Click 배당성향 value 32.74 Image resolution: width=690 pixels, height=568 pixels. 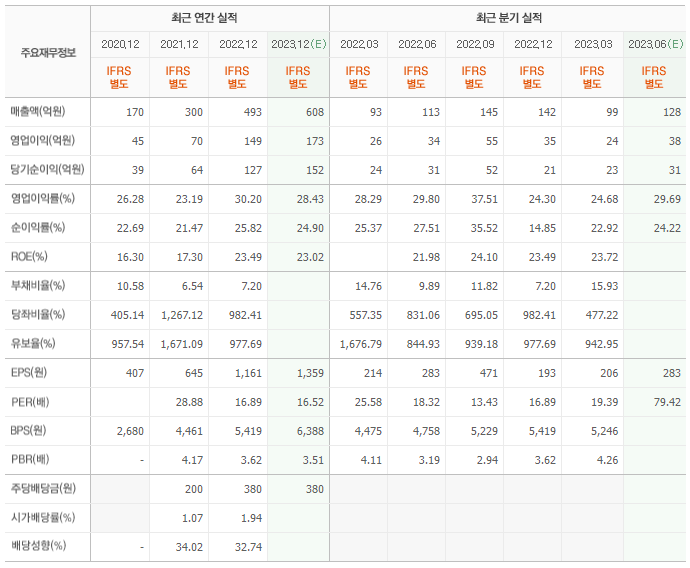pyautogui.click(x=248, y=547)
